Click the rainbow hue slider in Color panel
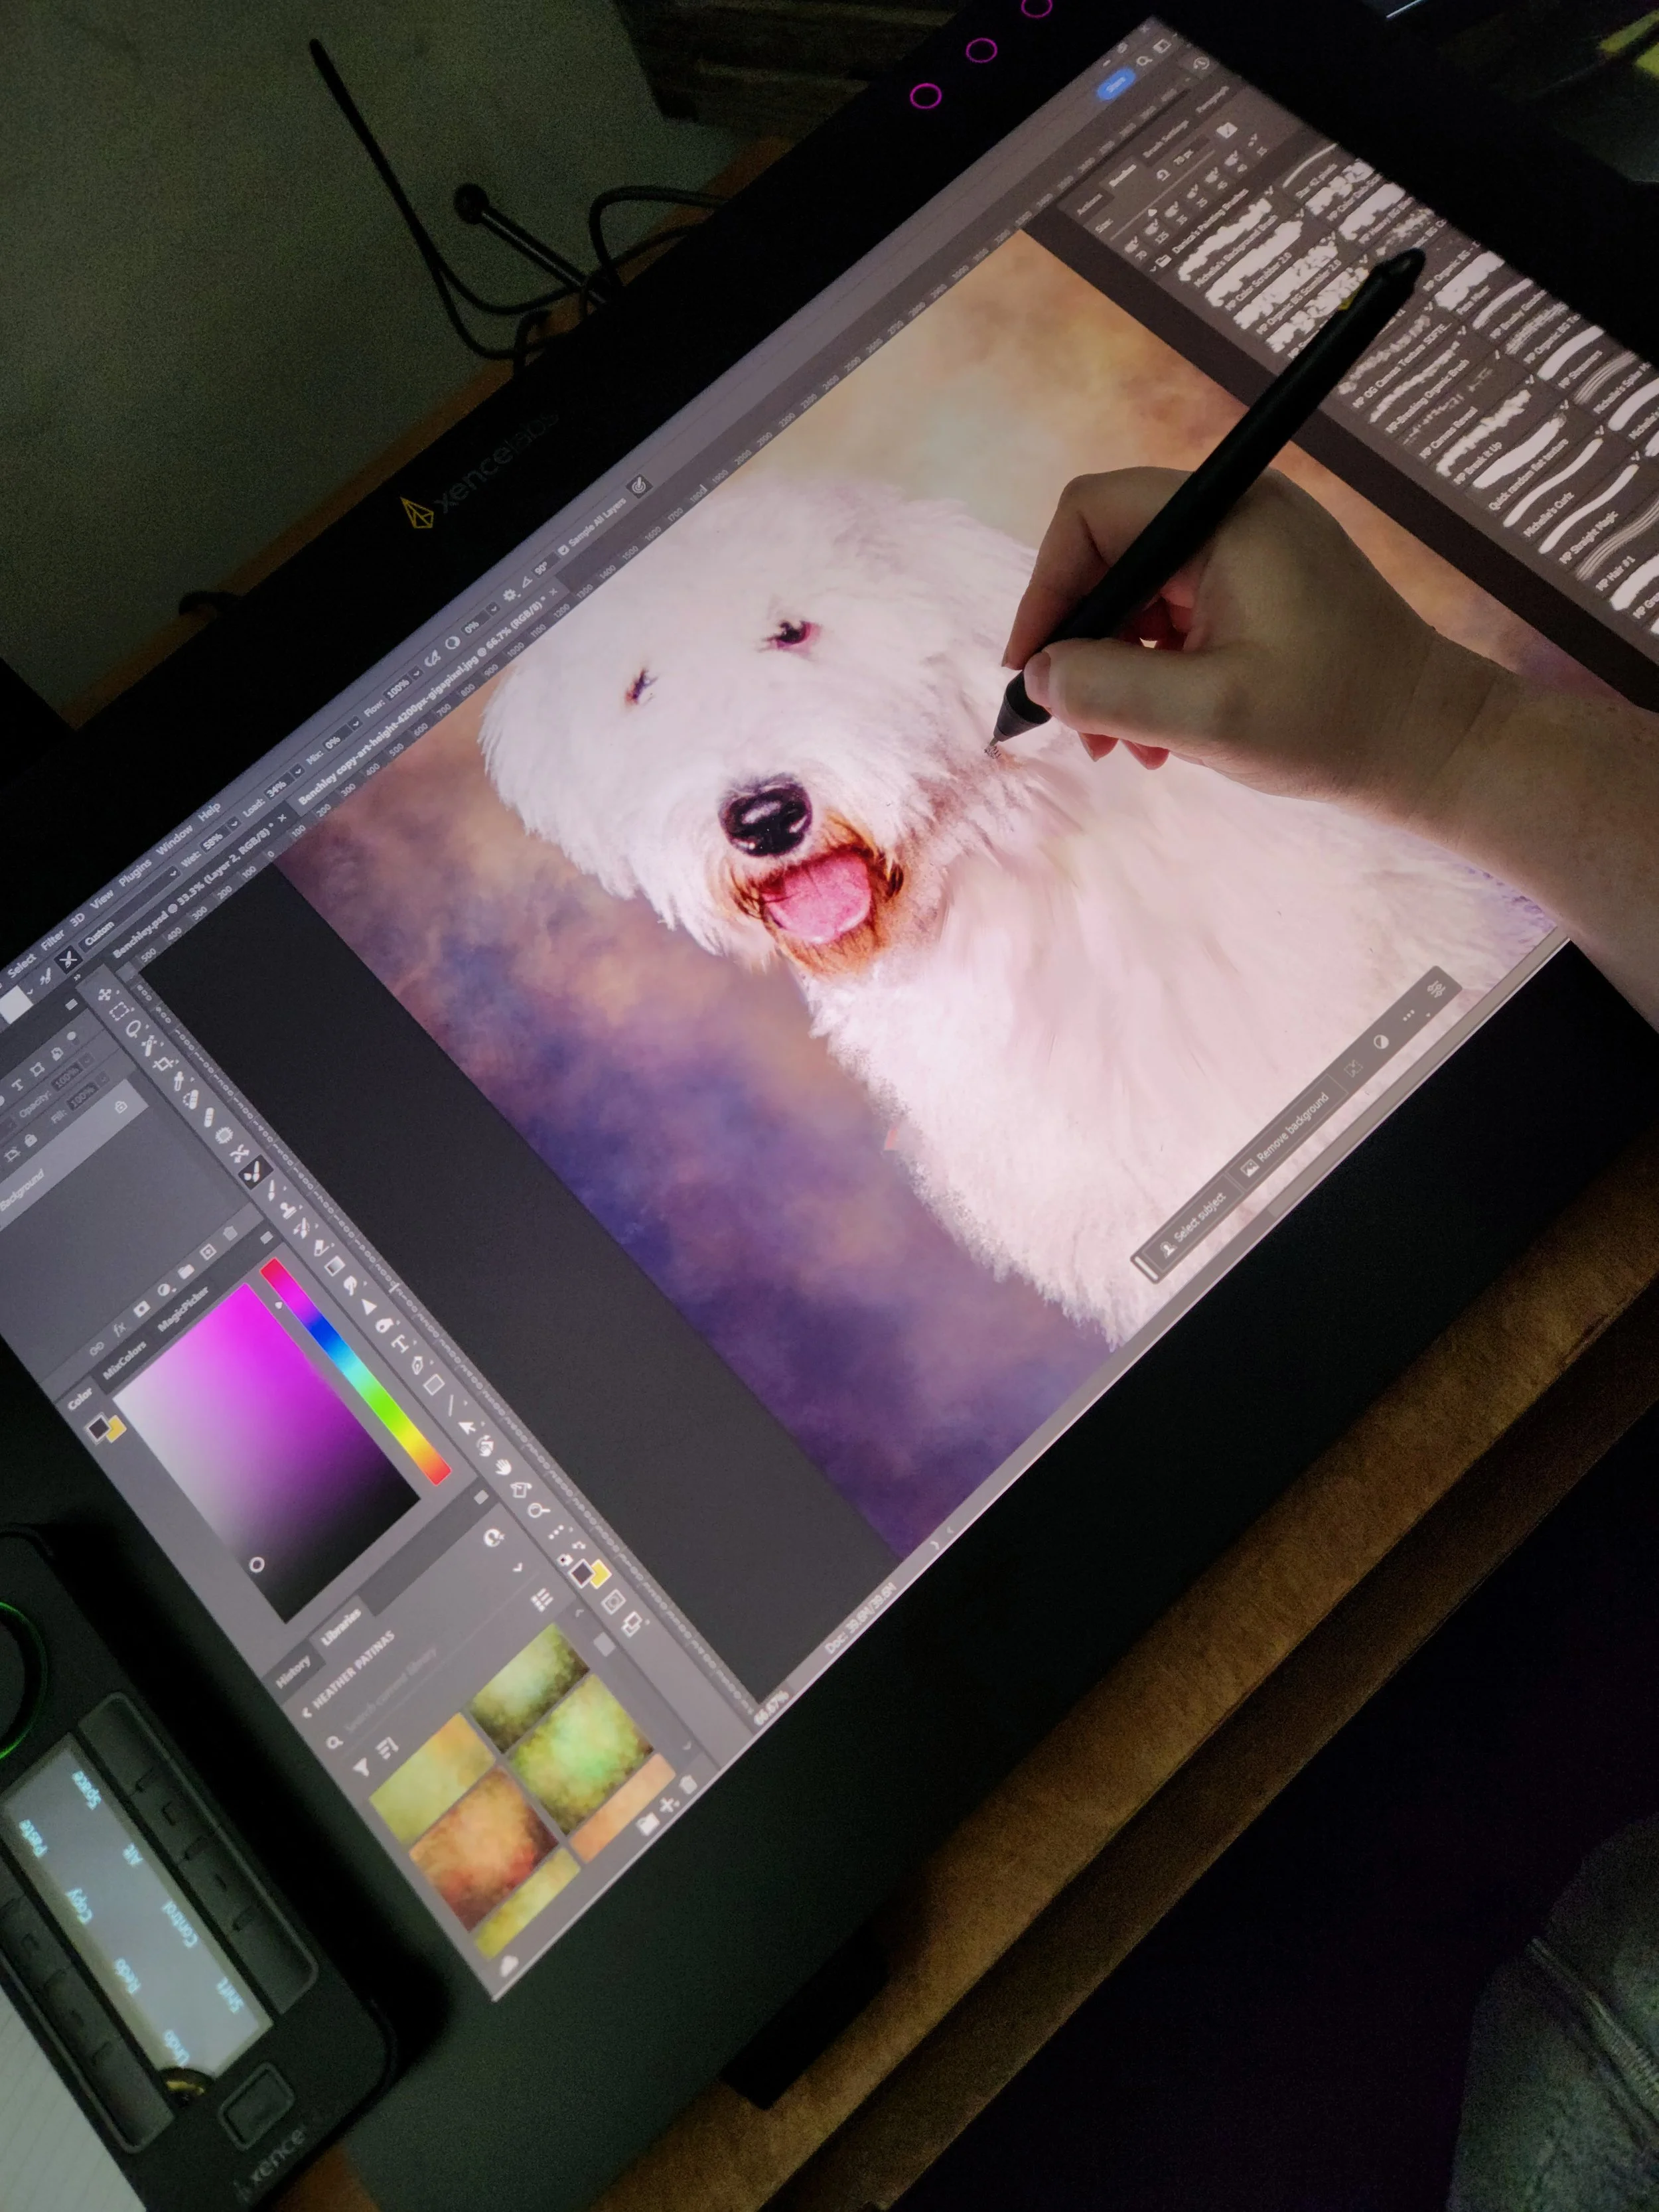 coord(355,1372)
